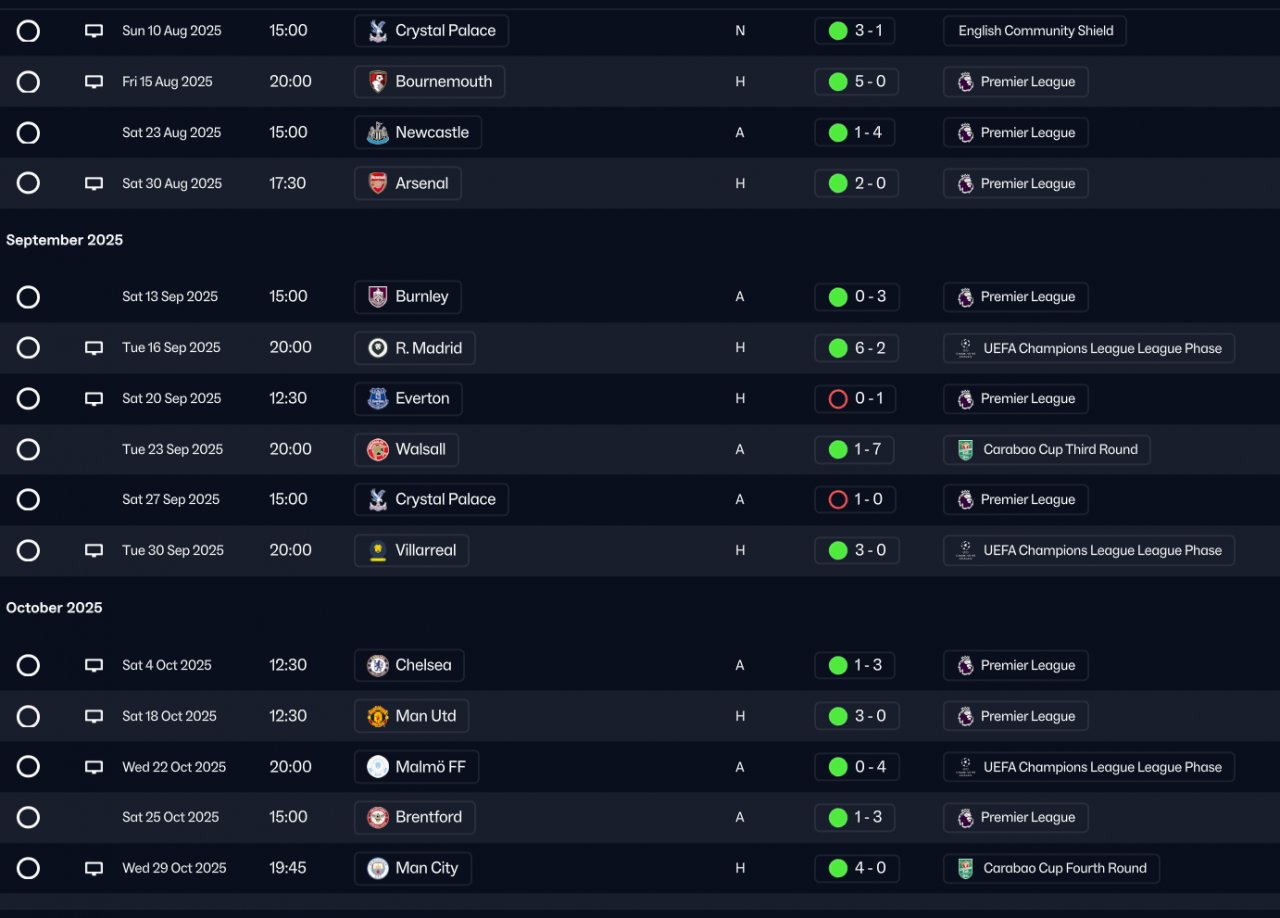Open the 3 - 1 result against Crystal Palace
The width and height of the screenshot is (1280, 918).
(x=856, y=31)
